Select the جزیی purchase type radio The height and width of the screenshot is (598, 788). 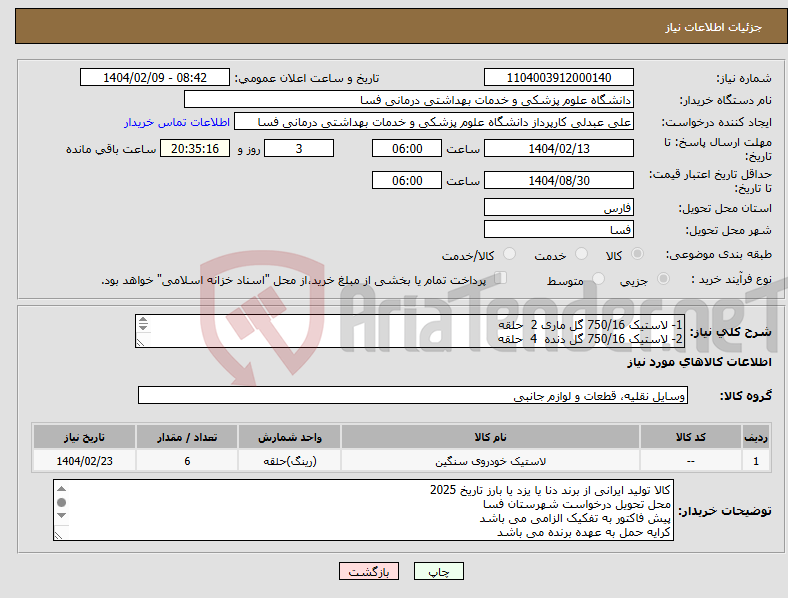tap(663, 278)
